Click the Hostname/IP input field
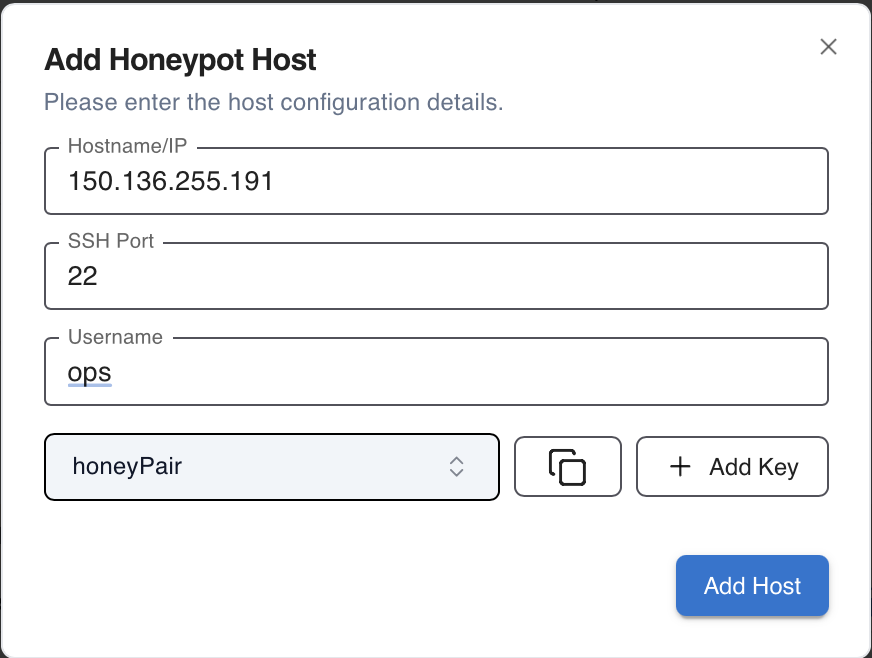Screen dimensions: 872x658 tap(436, 181)
